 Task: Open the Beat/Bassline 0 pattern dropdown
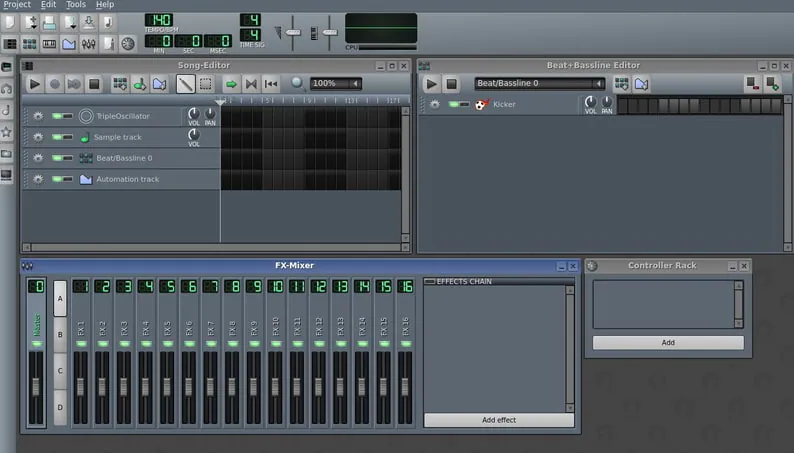click(540, 84)
